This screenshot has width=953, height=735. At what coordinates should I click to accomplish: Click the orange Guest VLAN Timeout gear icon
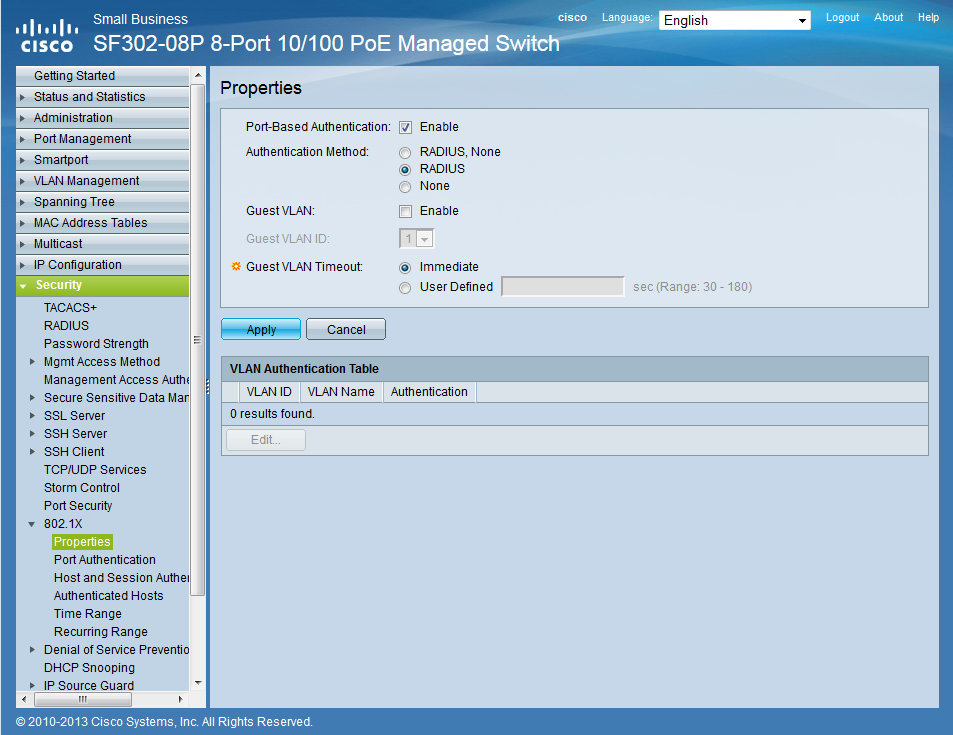[237, 267]
